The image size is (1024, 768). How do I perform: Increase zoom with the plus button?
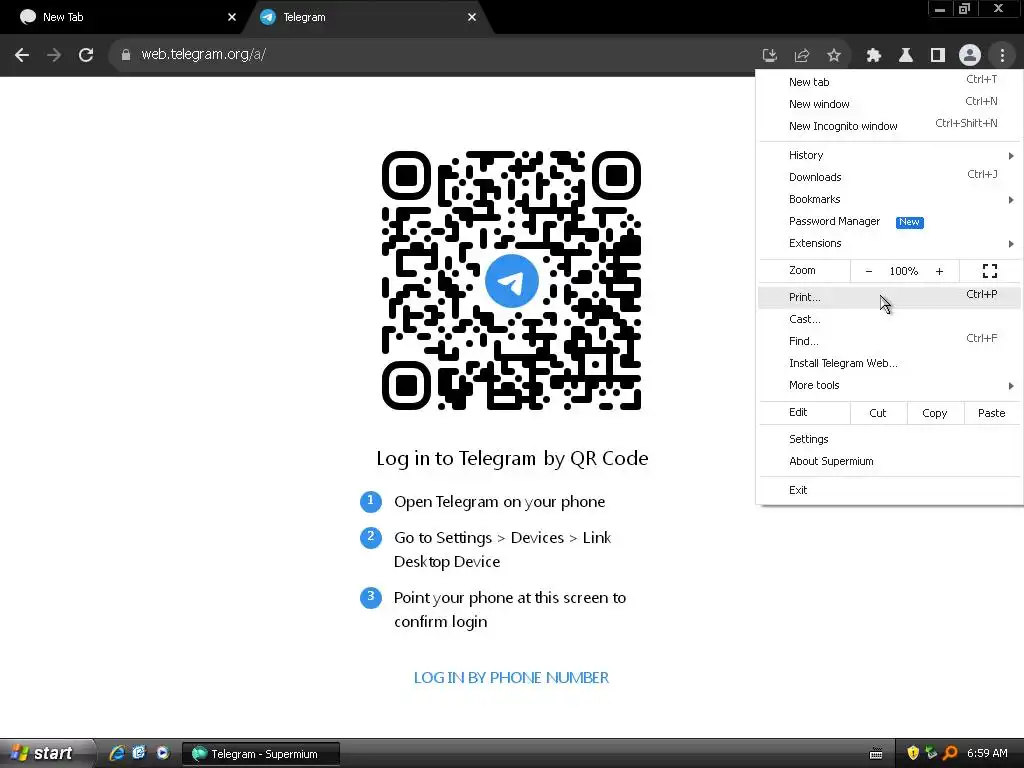tap(939, 271)
